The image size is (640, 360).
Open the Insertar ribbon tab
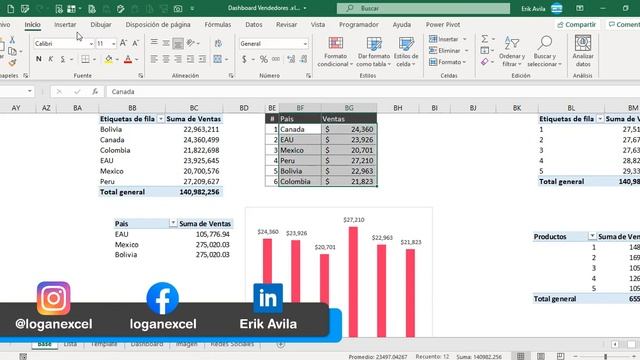65,24
